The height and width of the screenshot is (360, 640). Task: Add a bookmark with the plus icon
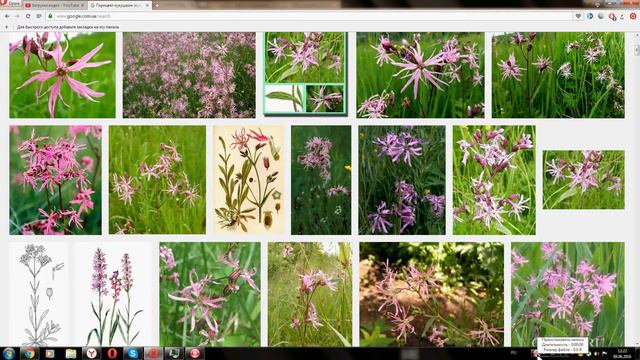point(7,27)
